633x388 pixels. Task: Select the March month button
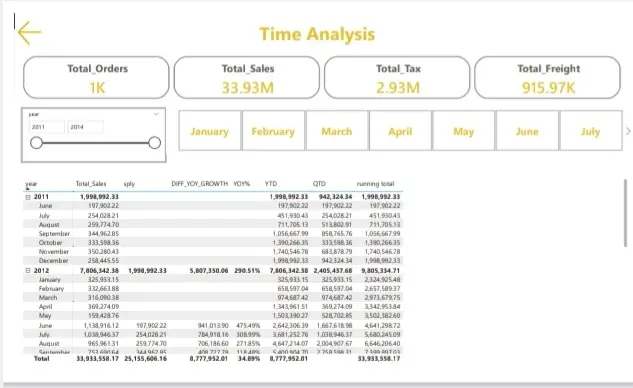pyautogui.click(x=337, y=131)
